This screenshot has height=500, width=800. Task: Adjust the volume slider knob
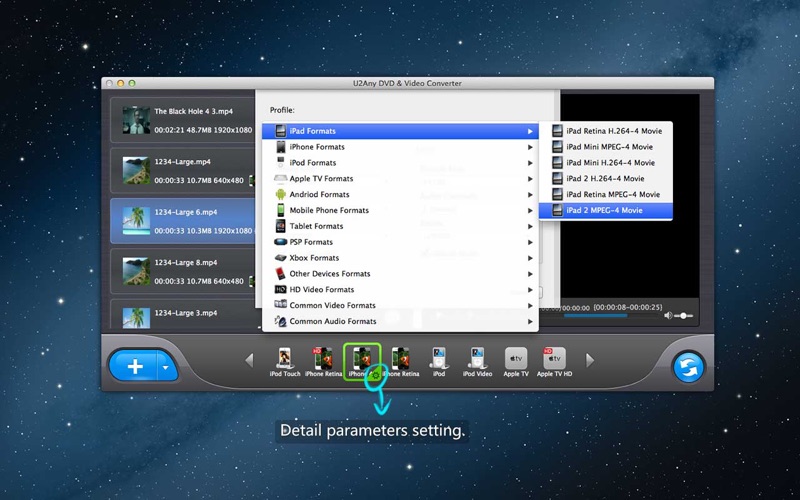(683, 316)
